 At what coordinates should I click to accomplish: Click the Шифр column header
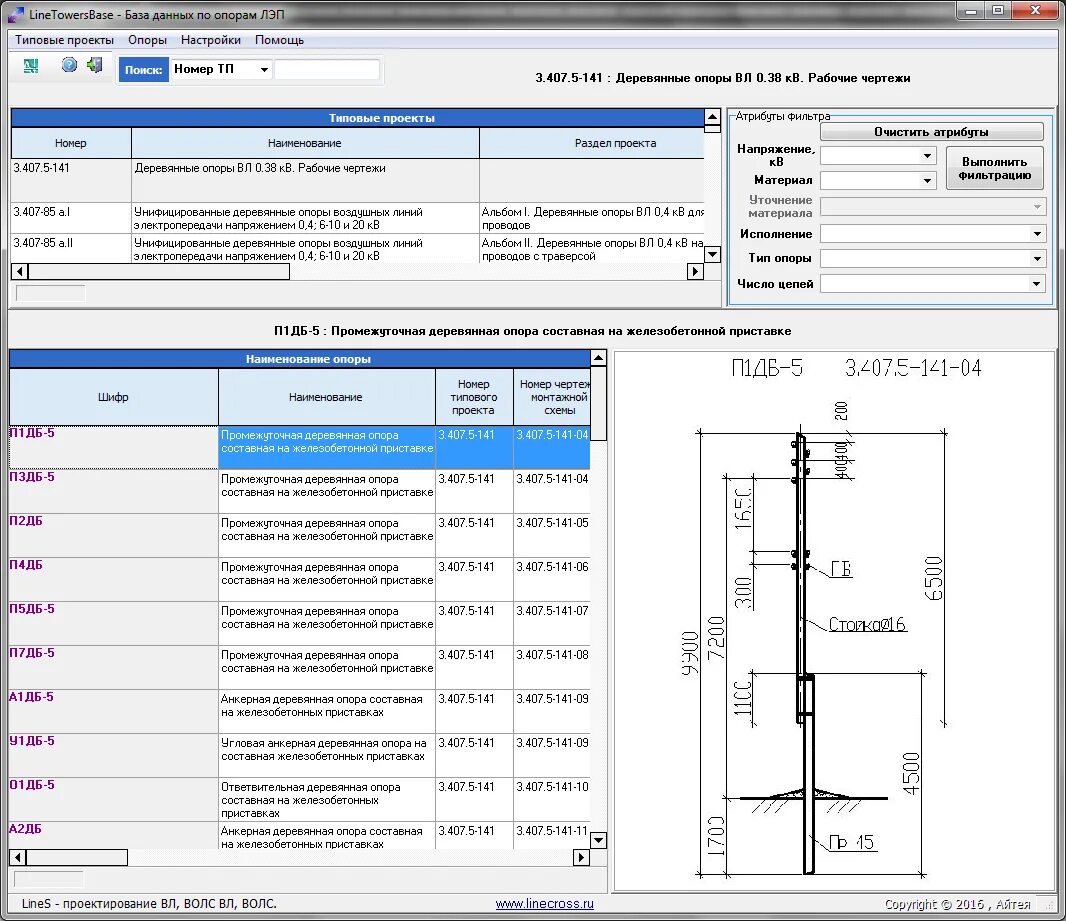113,397
